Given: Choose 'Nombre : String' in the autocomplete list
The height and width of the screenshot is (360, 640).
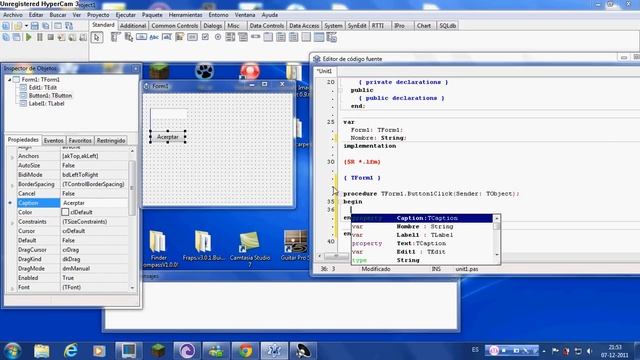Looking at the screenshot, I should [x=422, y=227].
